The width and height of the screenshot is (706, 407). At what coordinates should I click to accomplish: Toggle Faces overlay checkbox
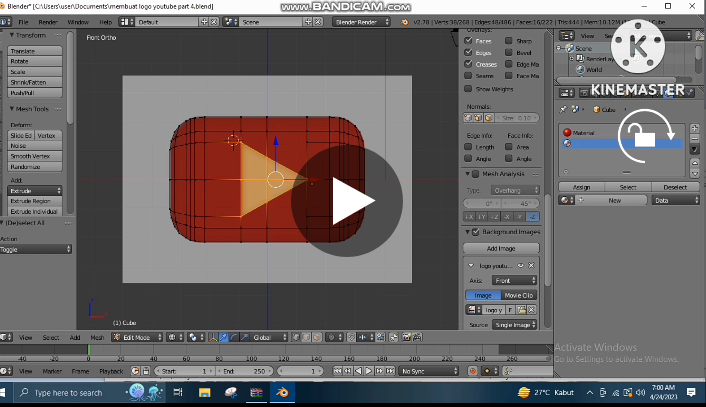[x=468, y=41]
